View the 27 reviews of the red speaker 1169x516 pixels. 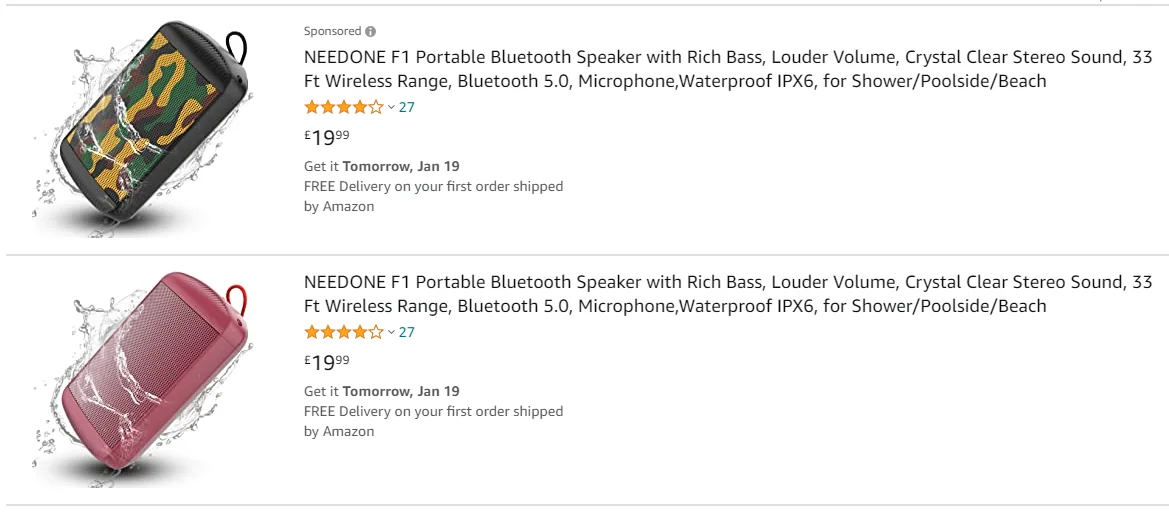407,332
